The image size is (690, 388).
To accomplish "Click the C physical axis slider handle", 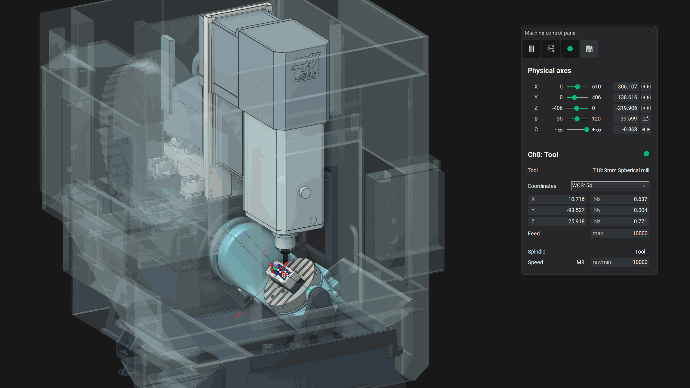I will [x=587, y=129].
